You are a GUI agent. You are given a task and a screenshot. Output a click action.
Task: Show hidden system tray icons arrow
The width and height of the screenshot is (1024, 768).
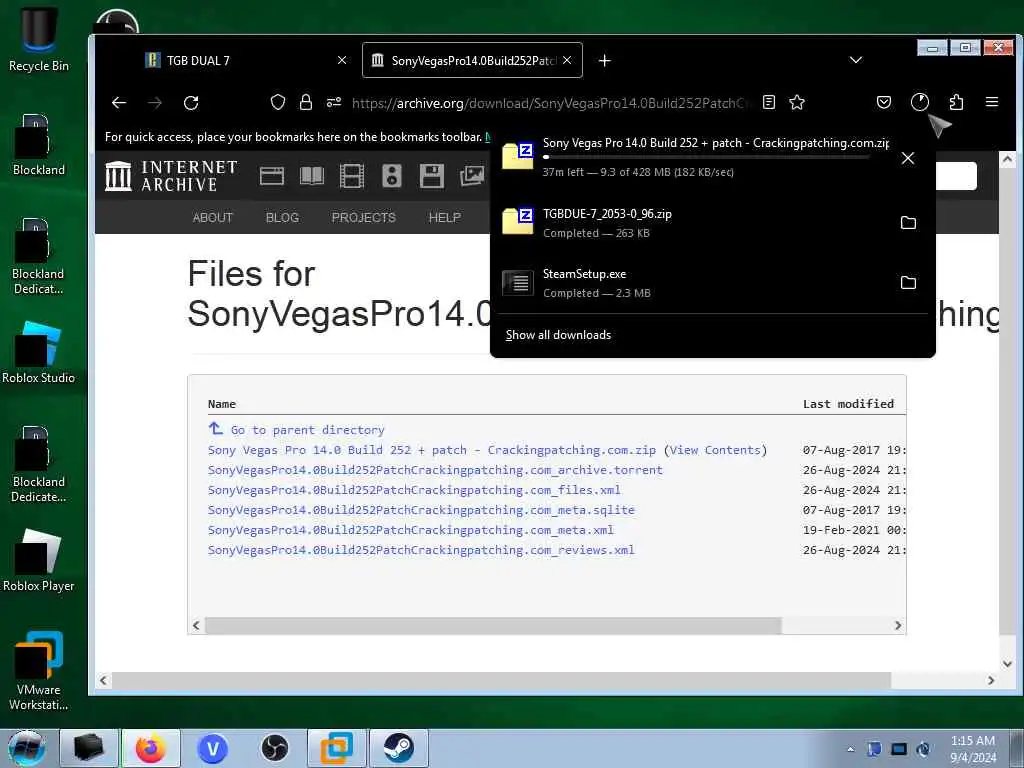click(x=850, y=749)
